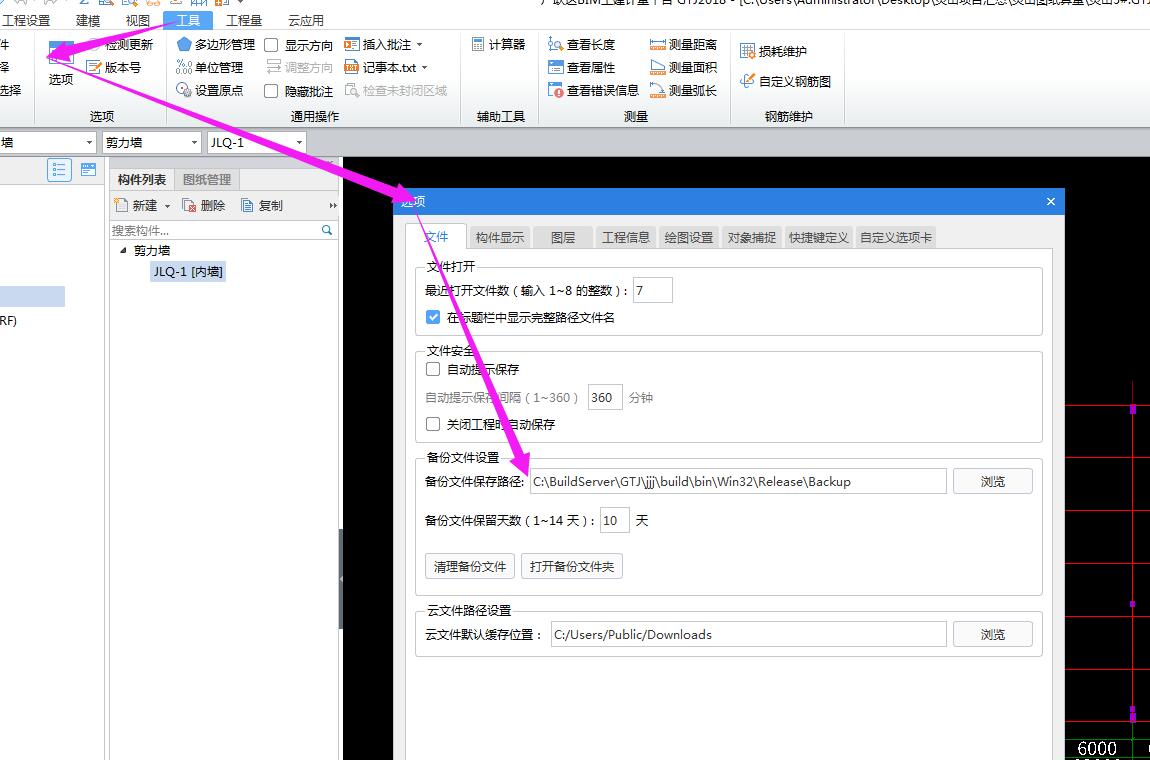
Task: Click 浏览 next to backup file path
Action: (x=992, y=481)
